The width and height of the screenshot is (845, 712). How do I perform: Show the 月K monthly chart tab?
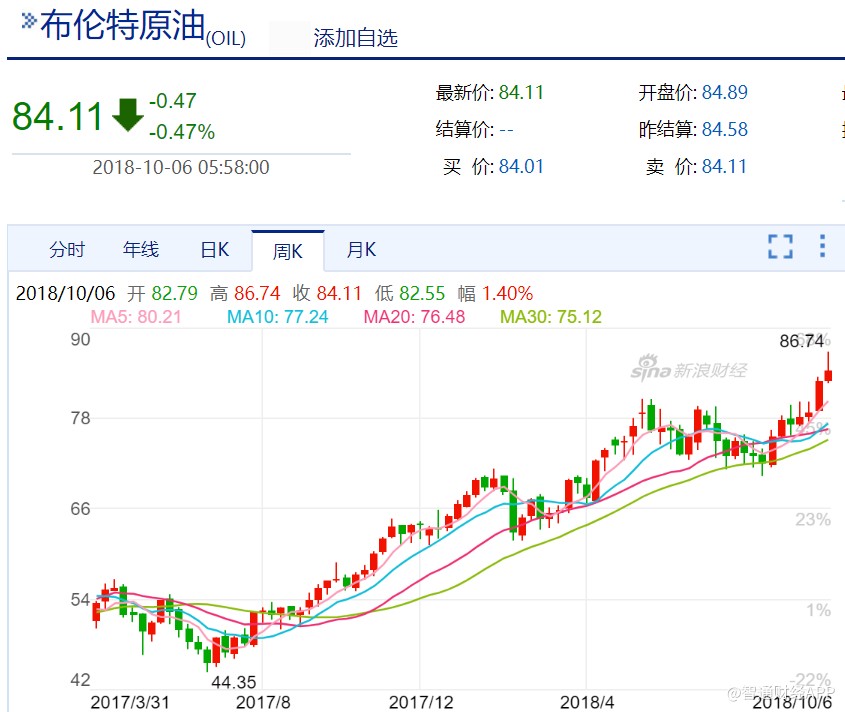361,250
